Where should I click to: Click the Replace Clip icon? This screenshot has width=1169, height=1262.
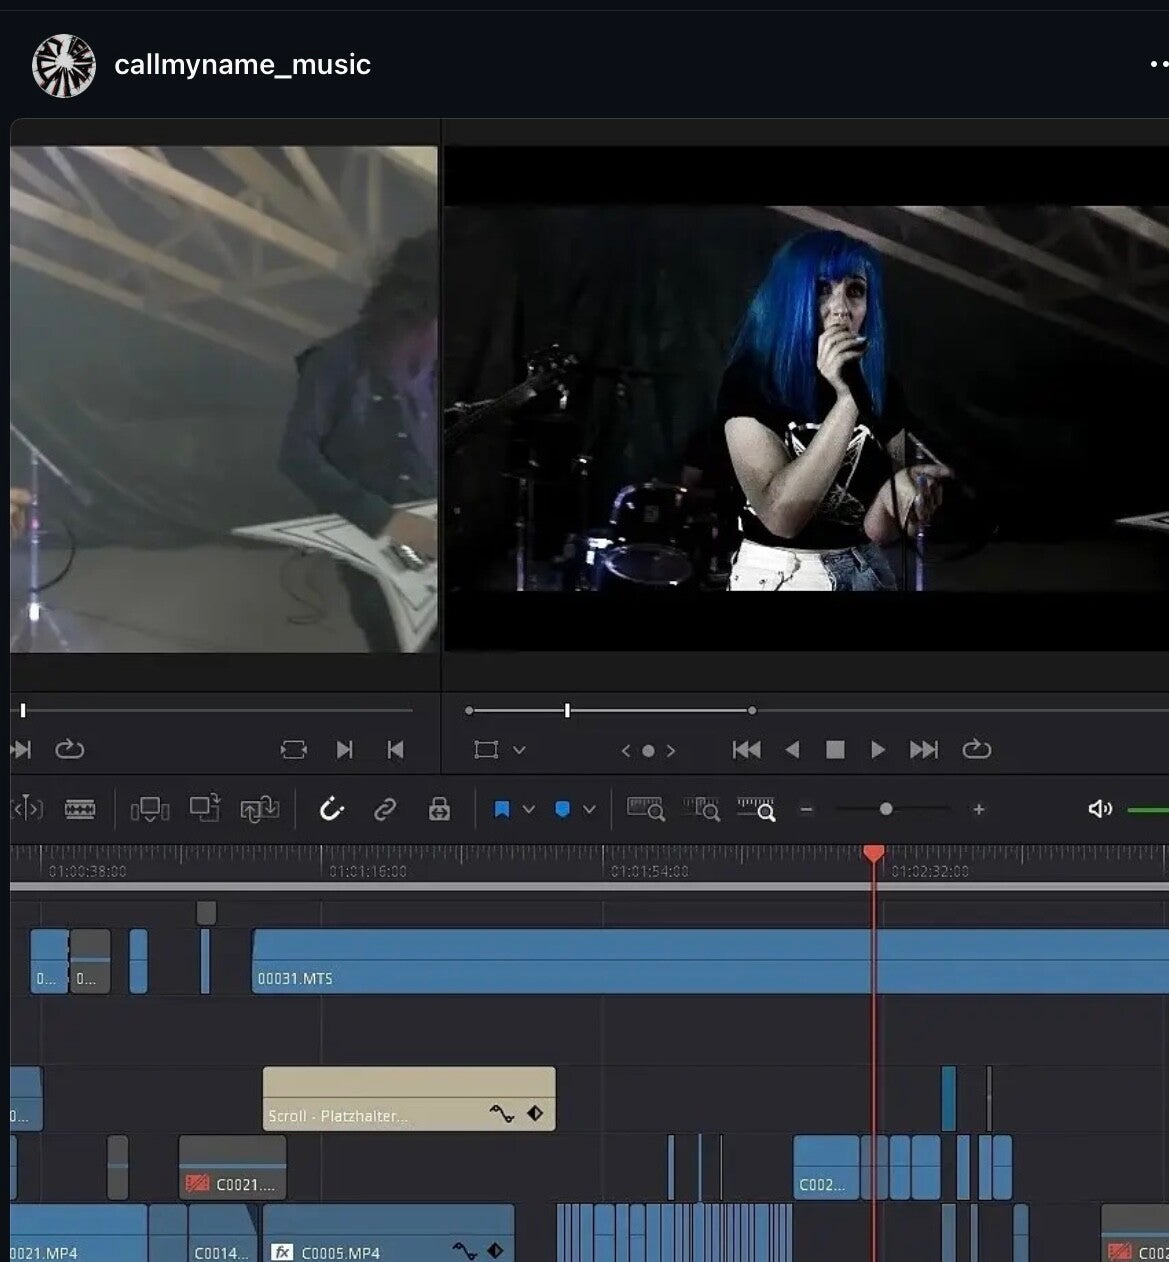259,809
